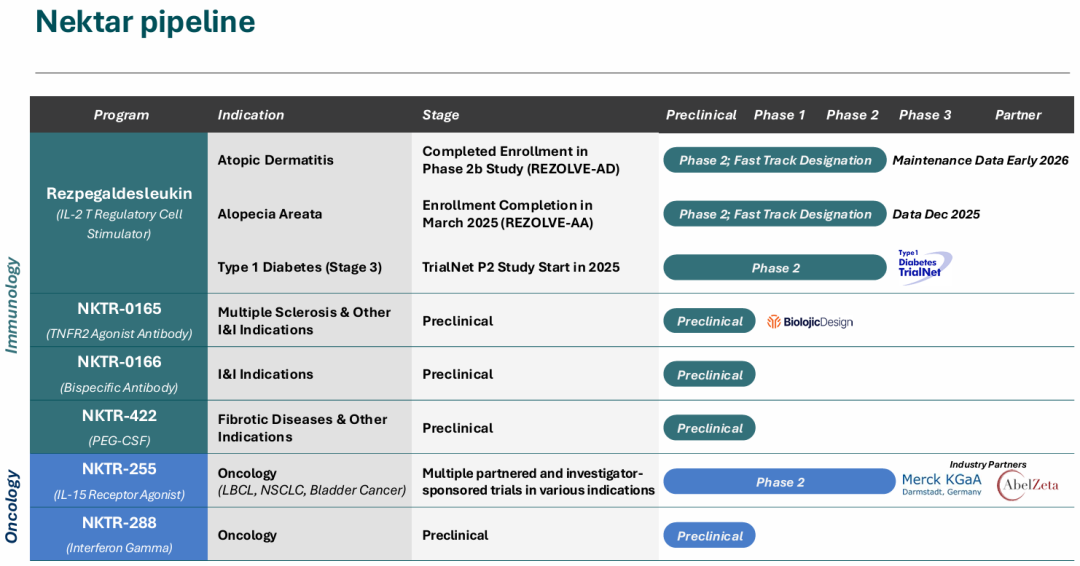Viewport: 1080px width, 566px height.
Task: Select the Rezpegaldesleukin program cell
Action: coord(118,213)
